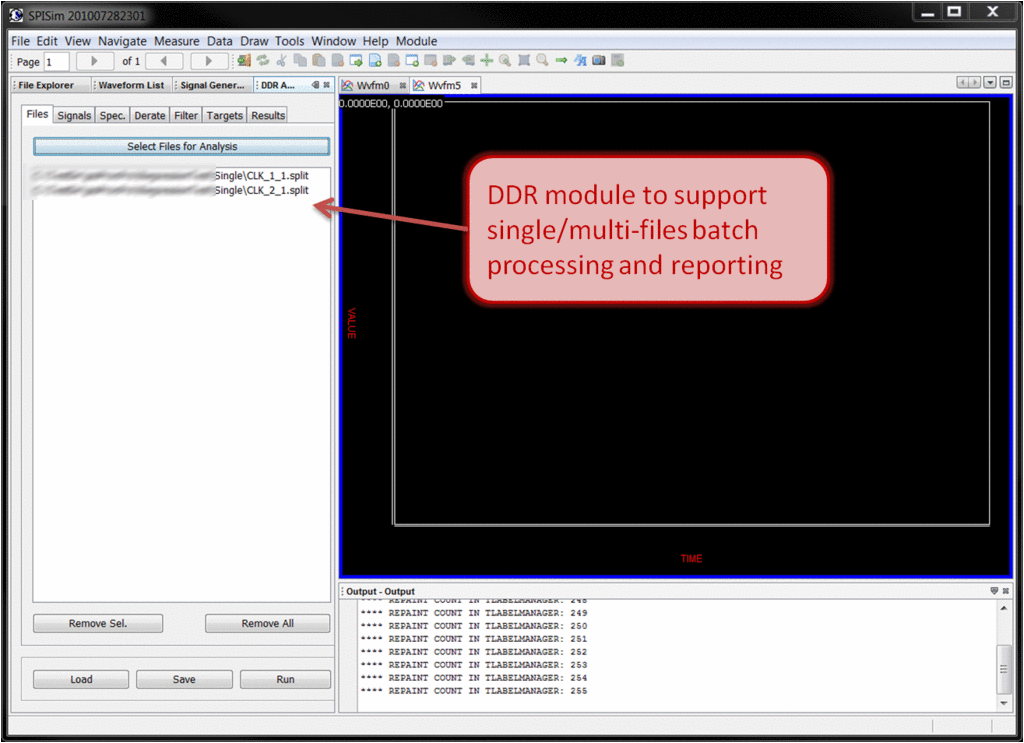The height and width of the screenshot is (743, 1024).
Task: Click the Run button
Action: pos(285,680)
